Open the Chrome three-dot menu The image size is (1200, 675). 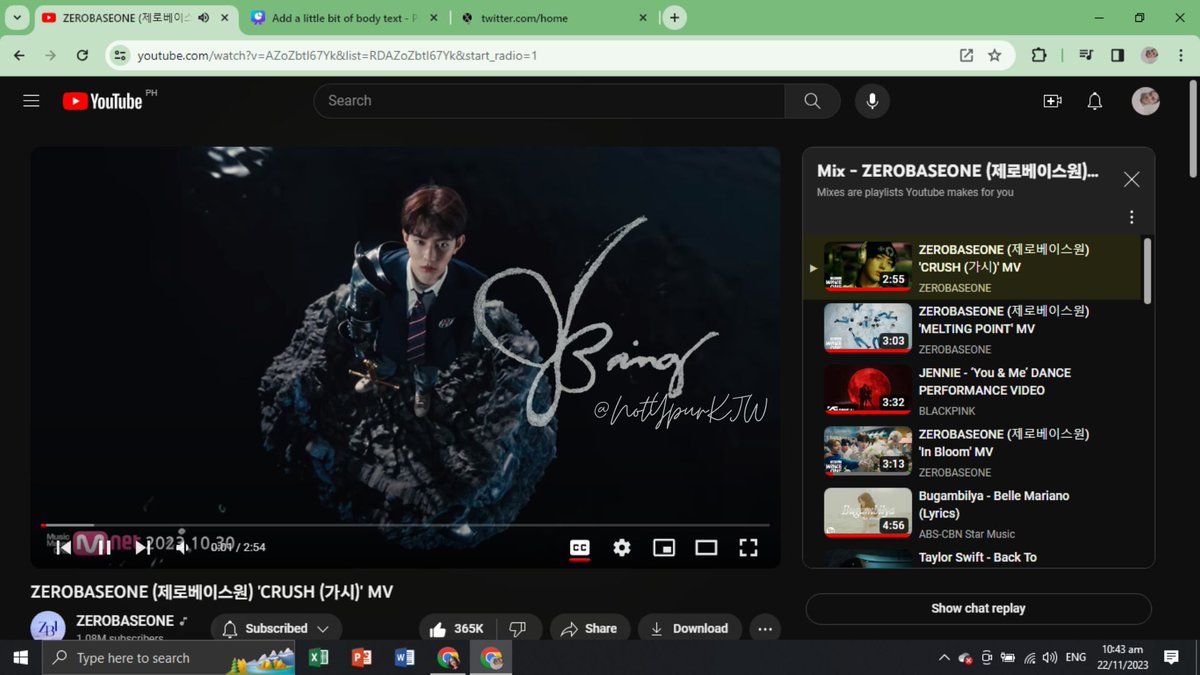1180,56
